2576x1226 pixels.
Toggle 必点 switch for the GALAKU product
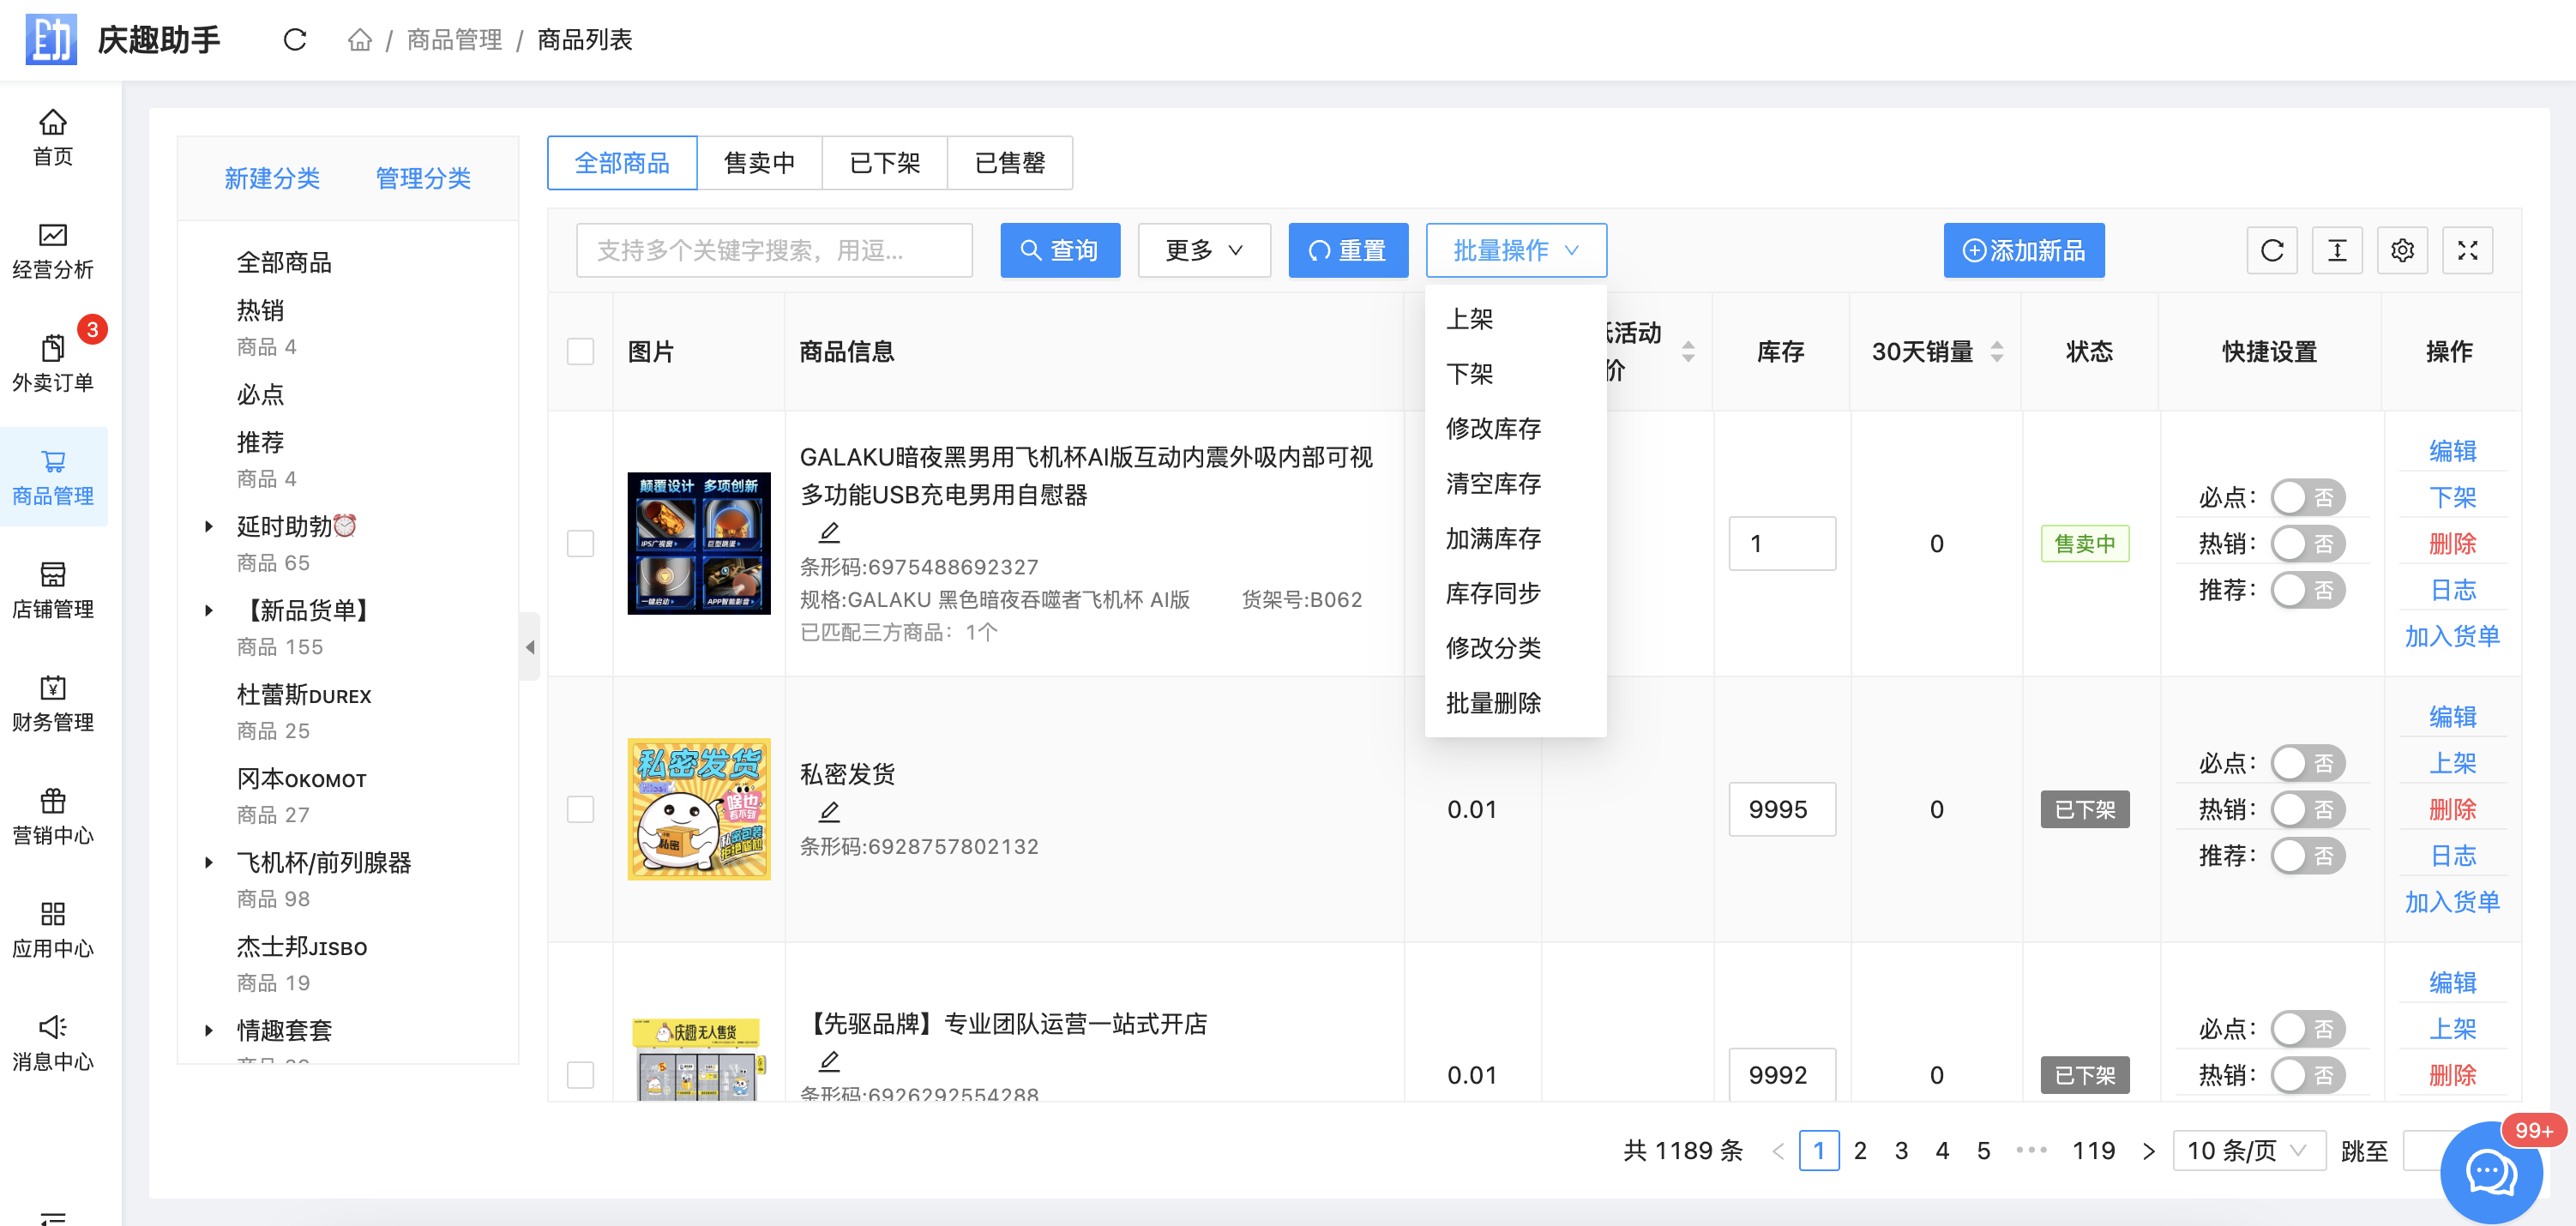click(x=2307, y=497)
